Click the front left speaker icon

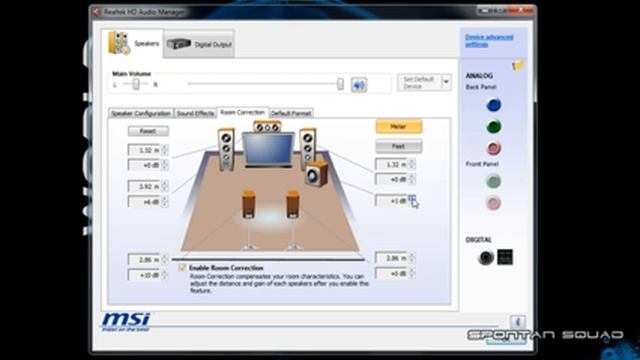[226, 149]
